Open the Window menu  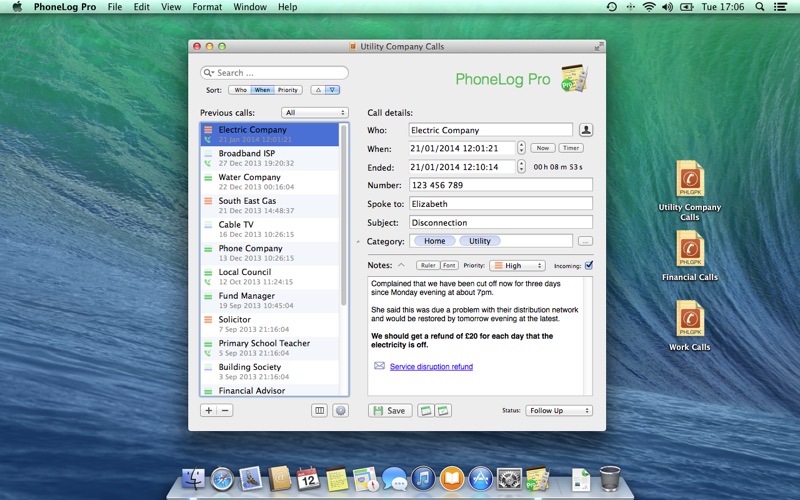pos(250,7)
